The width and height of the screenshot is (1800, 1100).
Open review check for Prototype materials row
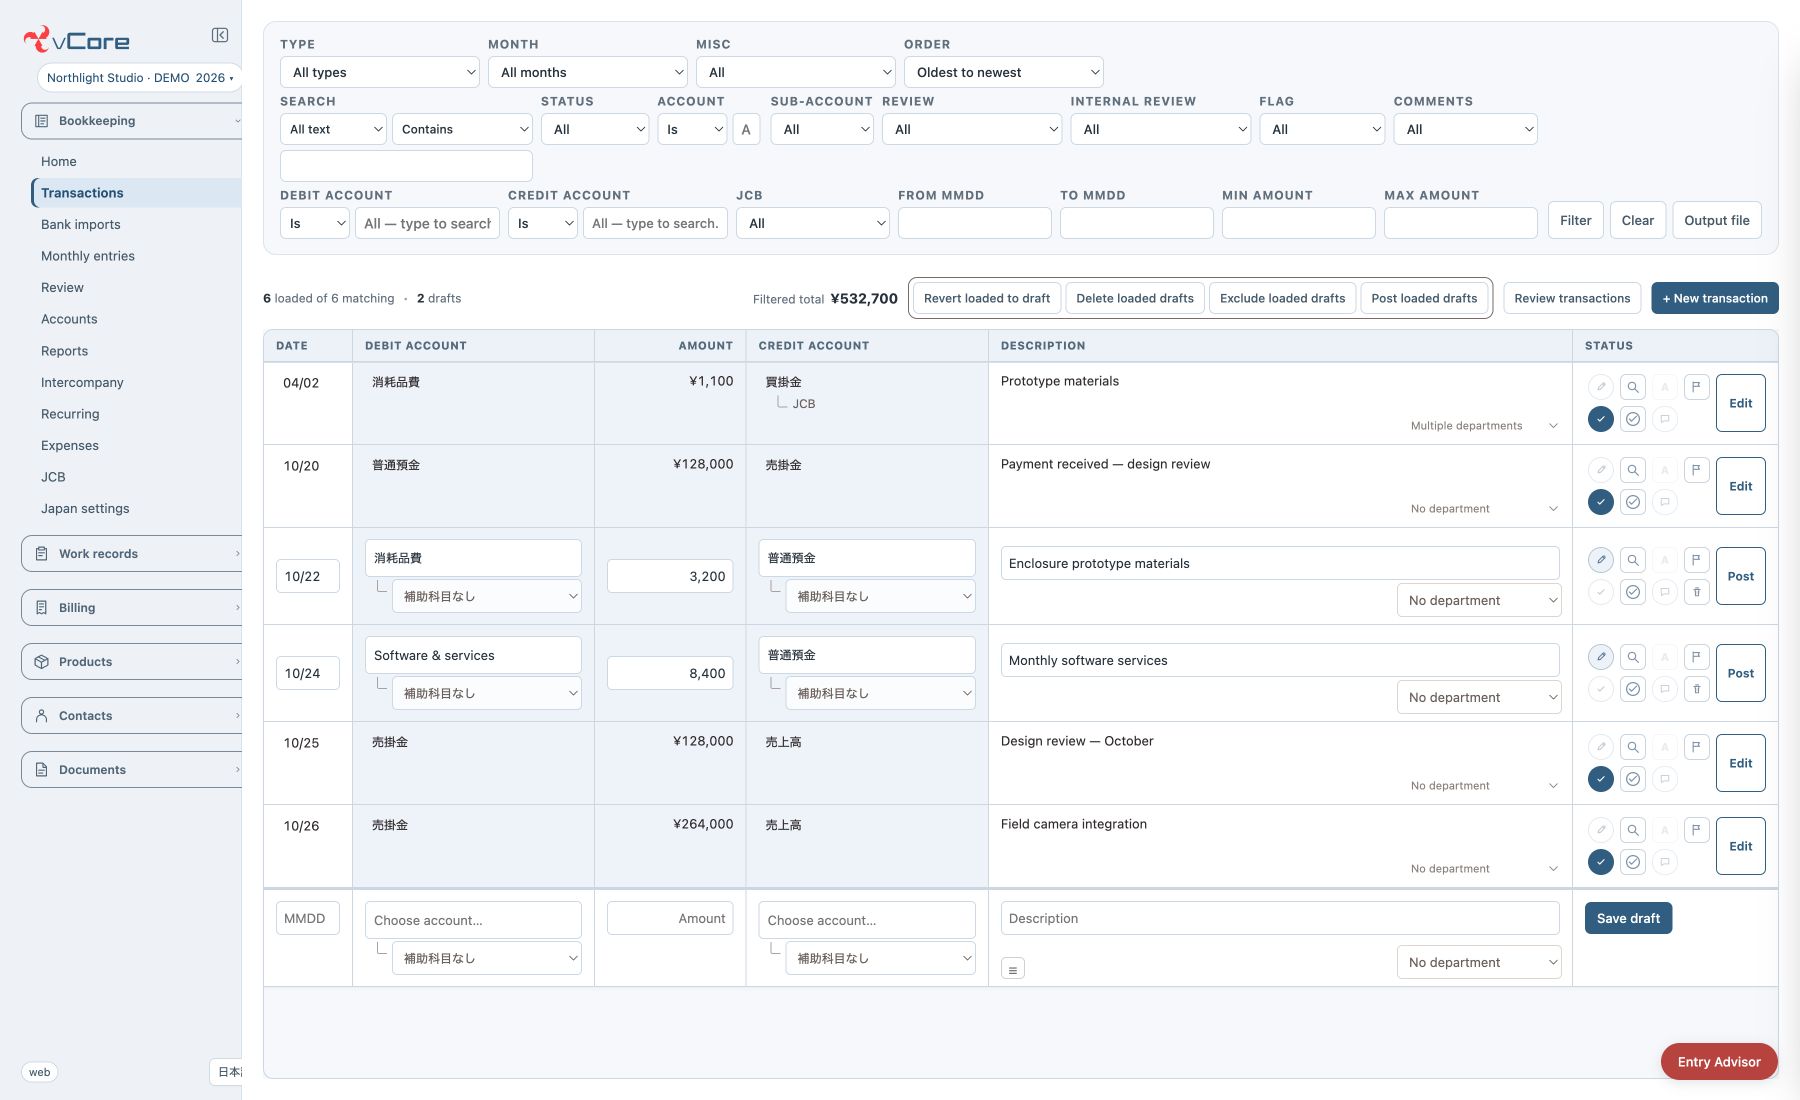pyautogui.click(x=1632, y=419)
